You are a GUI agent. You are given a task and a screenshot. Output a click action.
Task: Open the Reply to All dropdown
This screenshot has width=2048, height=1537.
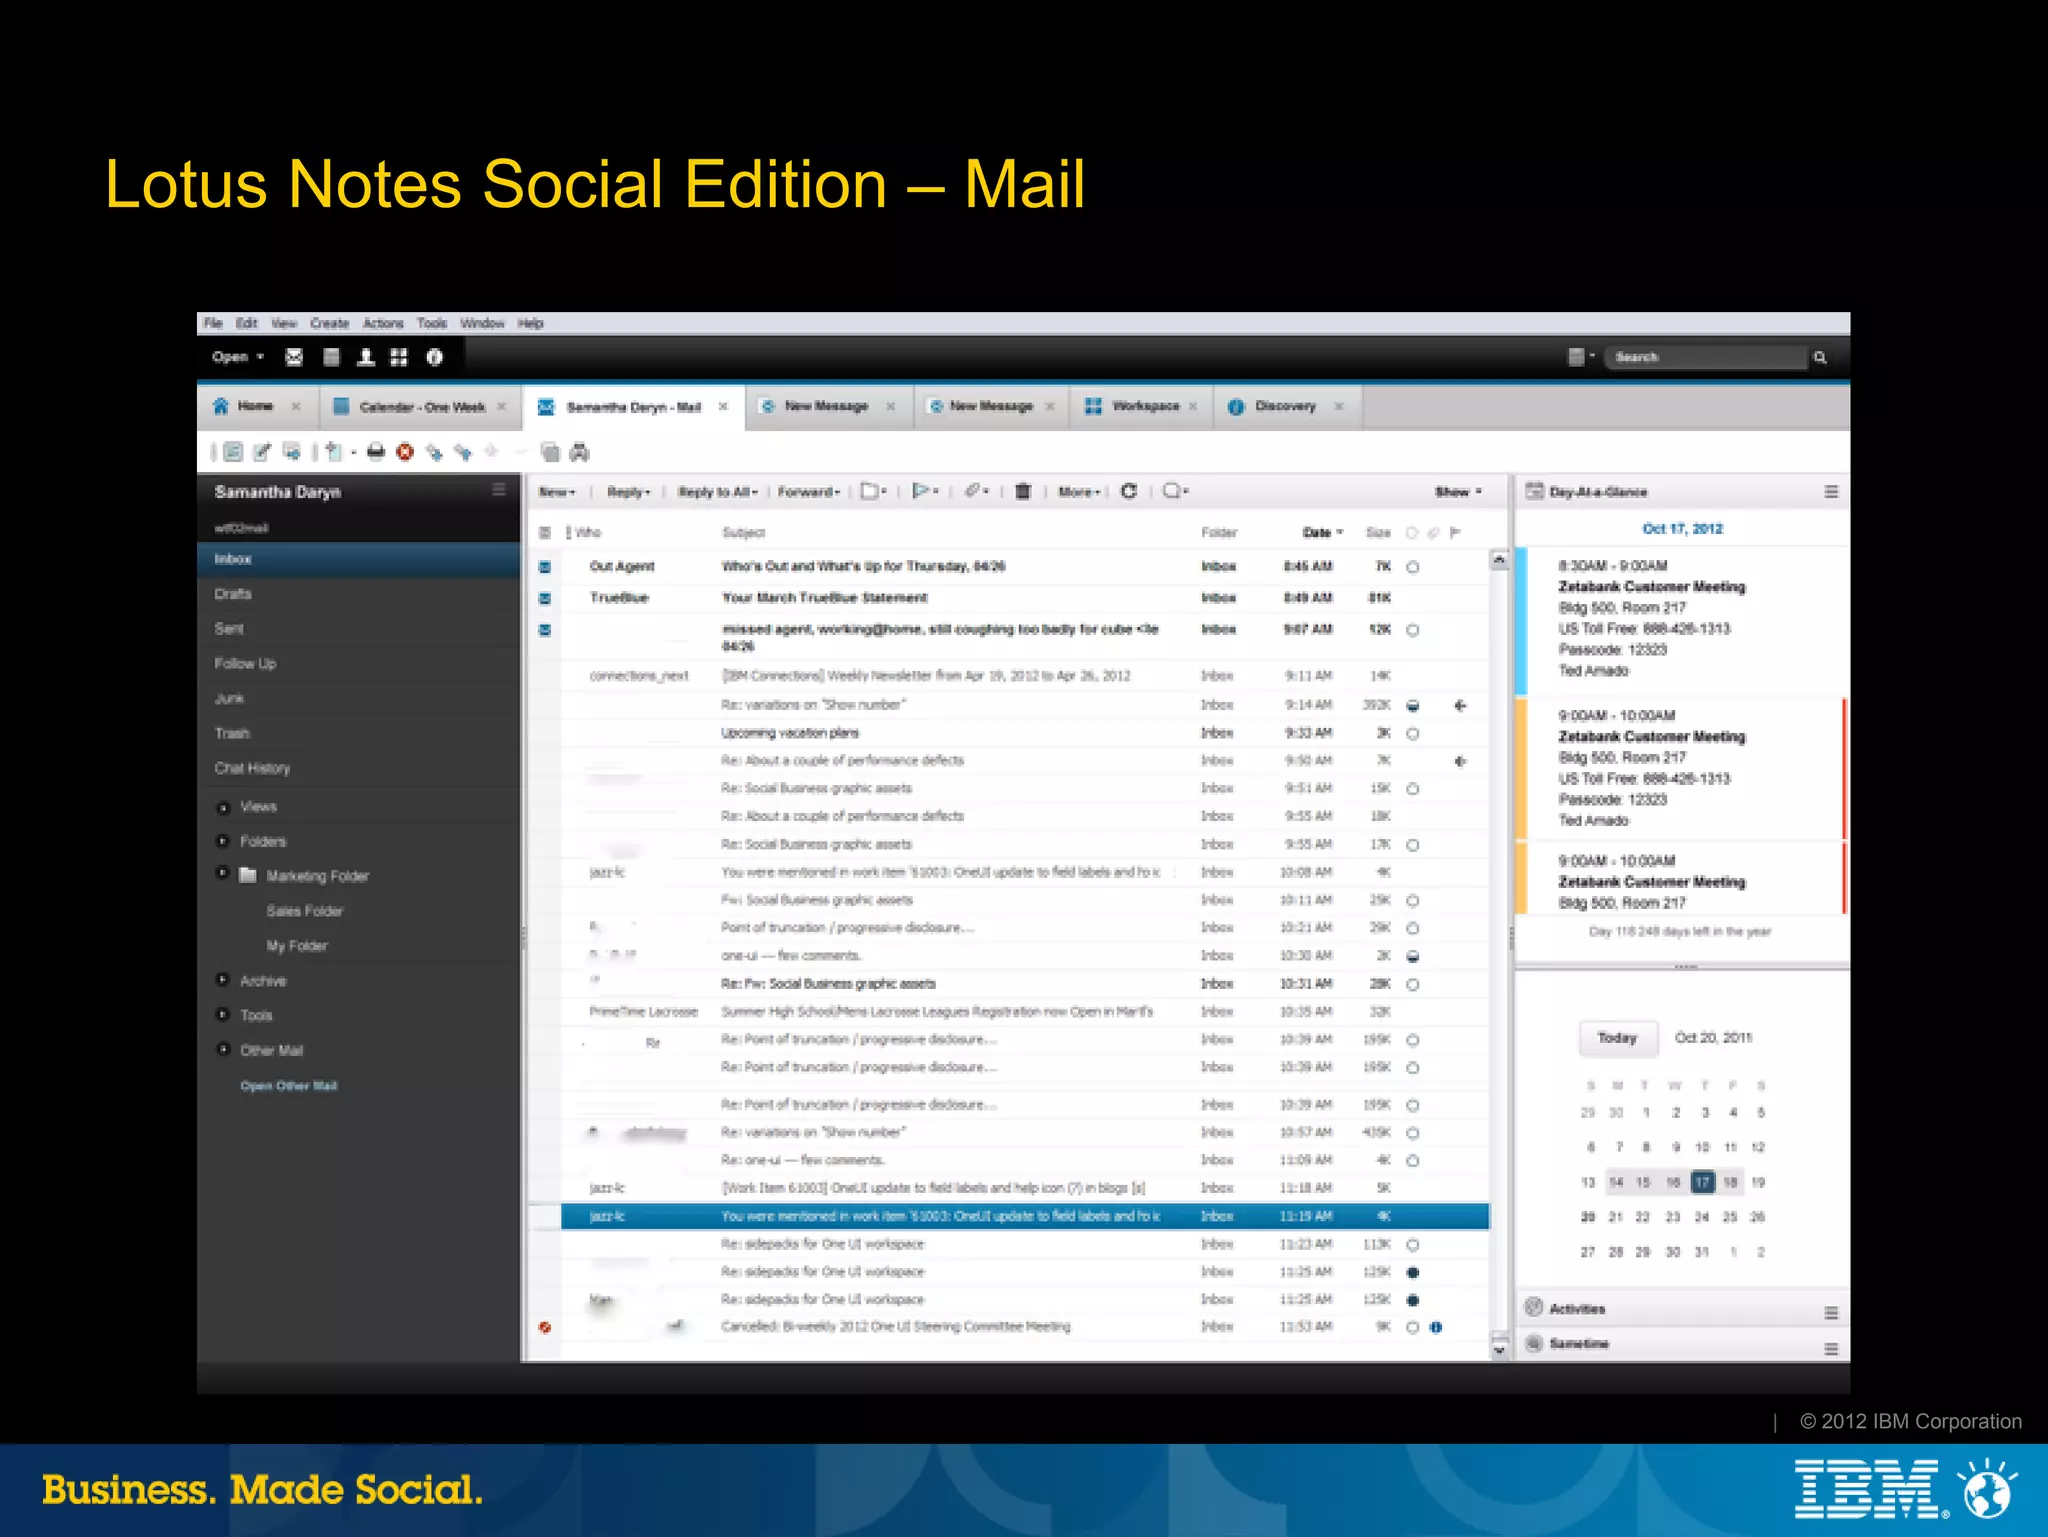point(717,491)
